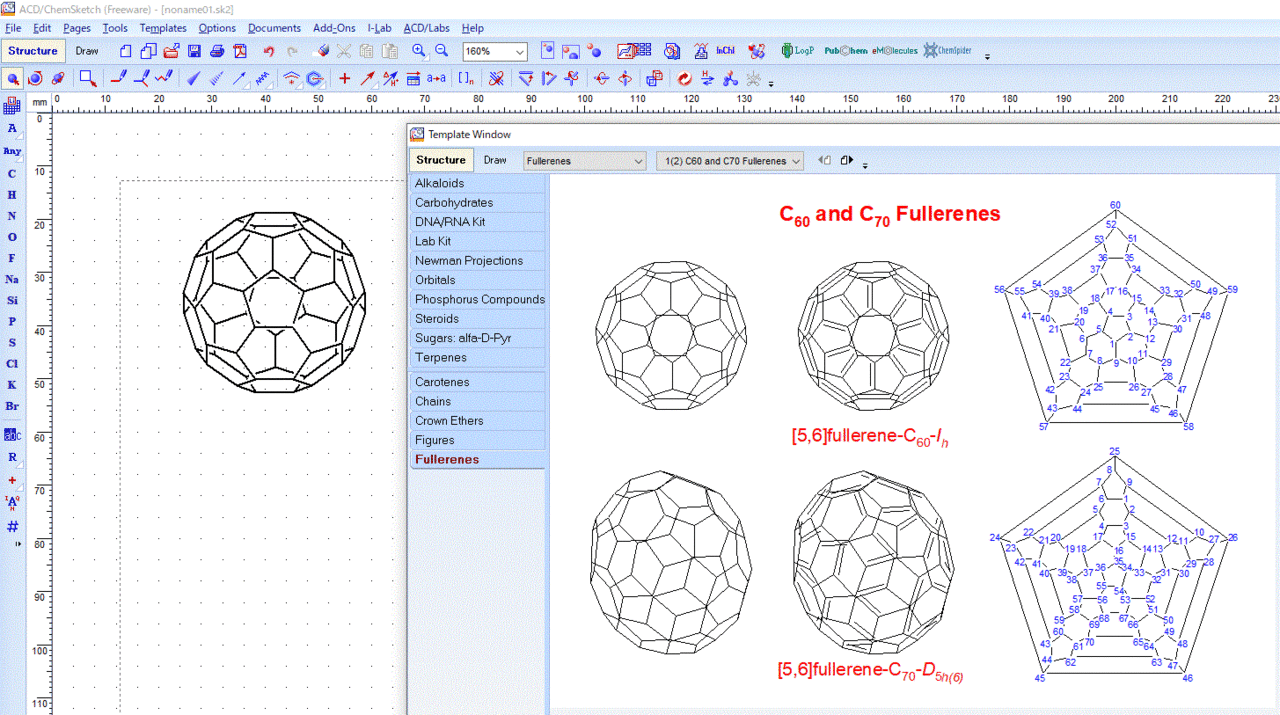Screen dimensions: 1280x715
Task: Click Structure mode in main window
Action: (33, 51)
